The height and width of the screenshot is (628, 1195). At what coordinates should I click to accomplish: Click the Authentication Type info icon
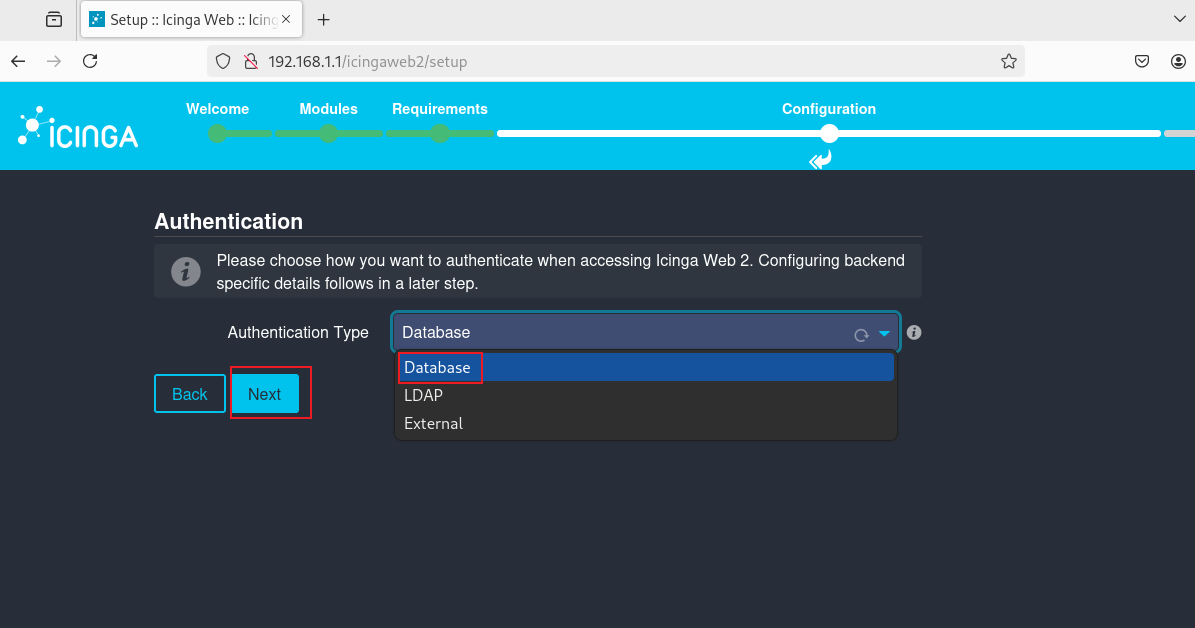tap(914, 332)
